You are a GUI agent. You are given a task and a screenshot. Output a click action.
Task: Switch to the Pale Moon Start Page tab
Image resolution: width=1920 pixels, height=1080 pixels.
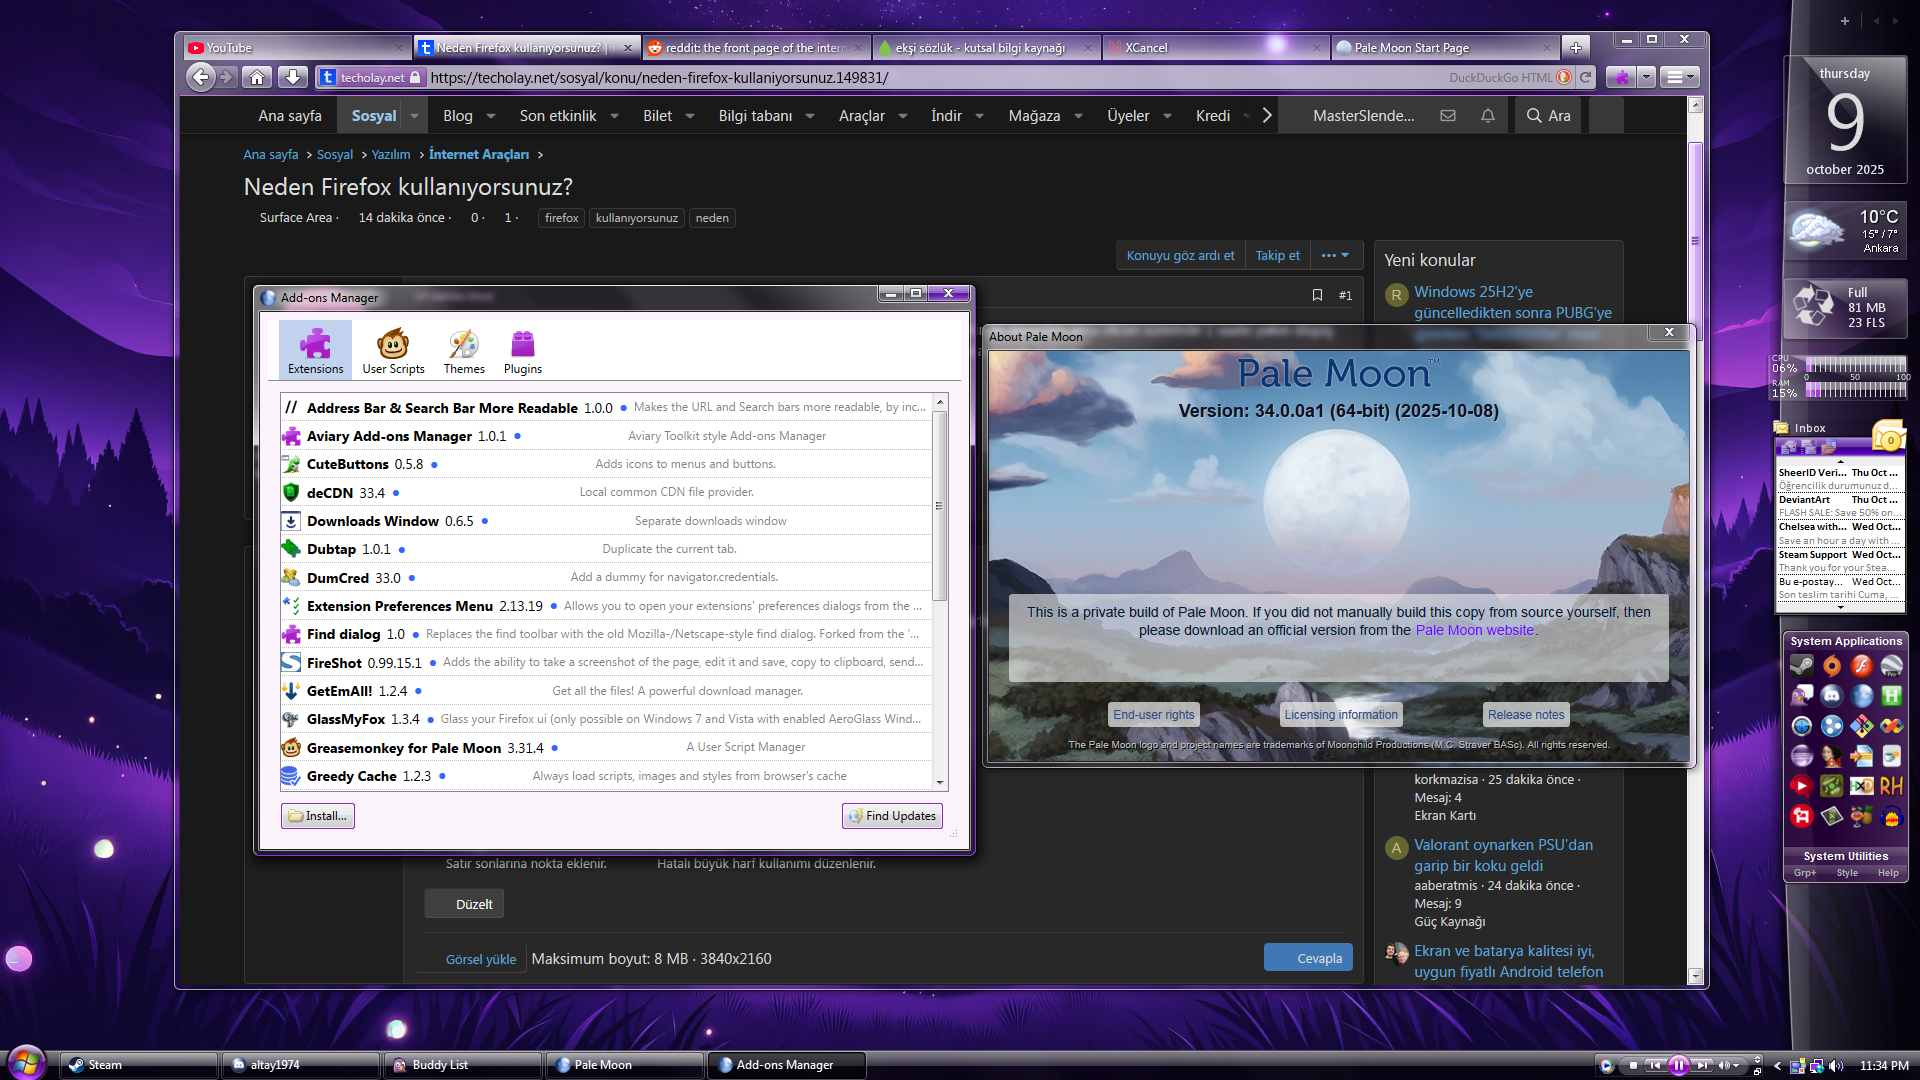click(x=1445, y=47)
